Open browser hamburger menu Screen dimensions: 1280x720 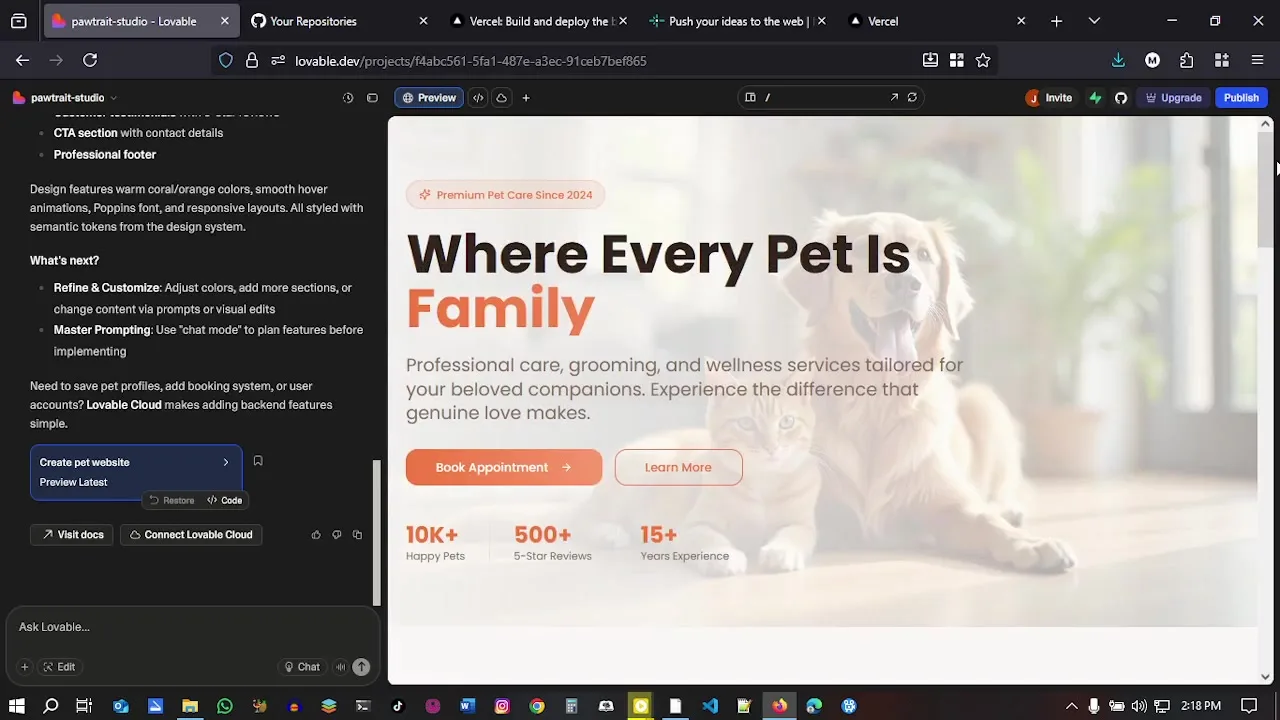click(1258, 61)
